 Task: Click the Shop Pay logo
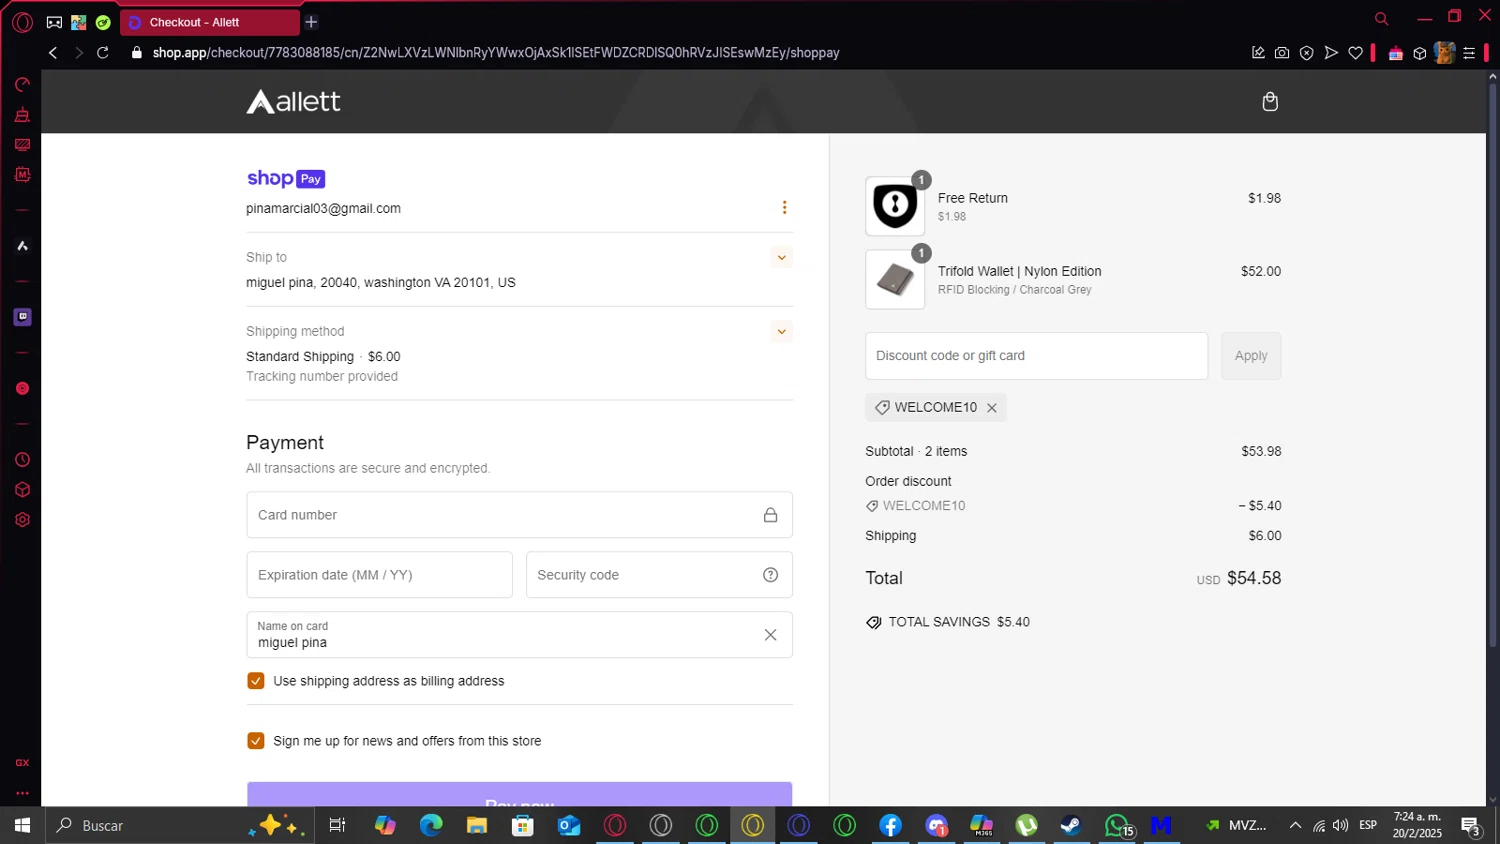pos(286,179)
